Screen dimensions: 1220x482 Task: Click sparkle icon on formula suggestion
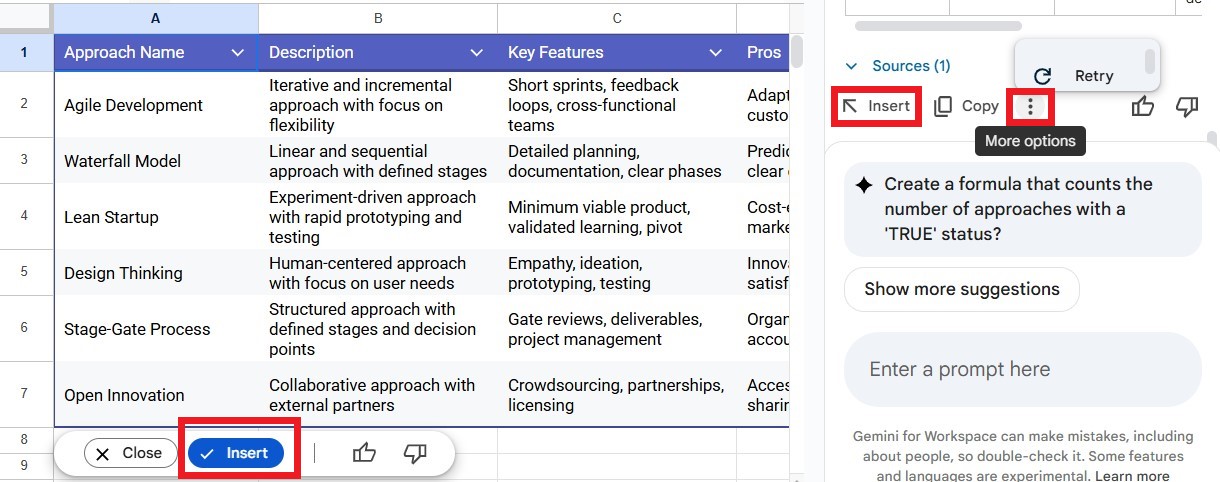[x=864, y=185]
